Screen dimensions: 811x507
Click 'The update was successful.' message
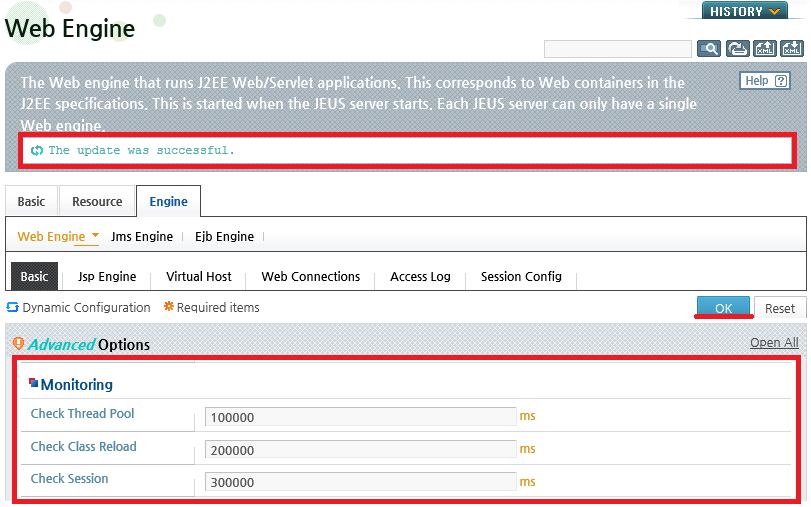(x=141, y=151)
